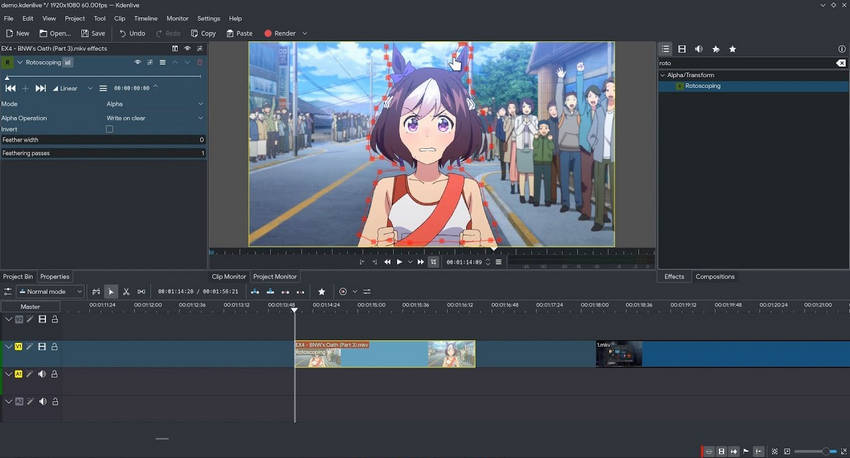Delete the Rotoscoping effect
Screen dimensions: 850x458
[x=199, y=62]
